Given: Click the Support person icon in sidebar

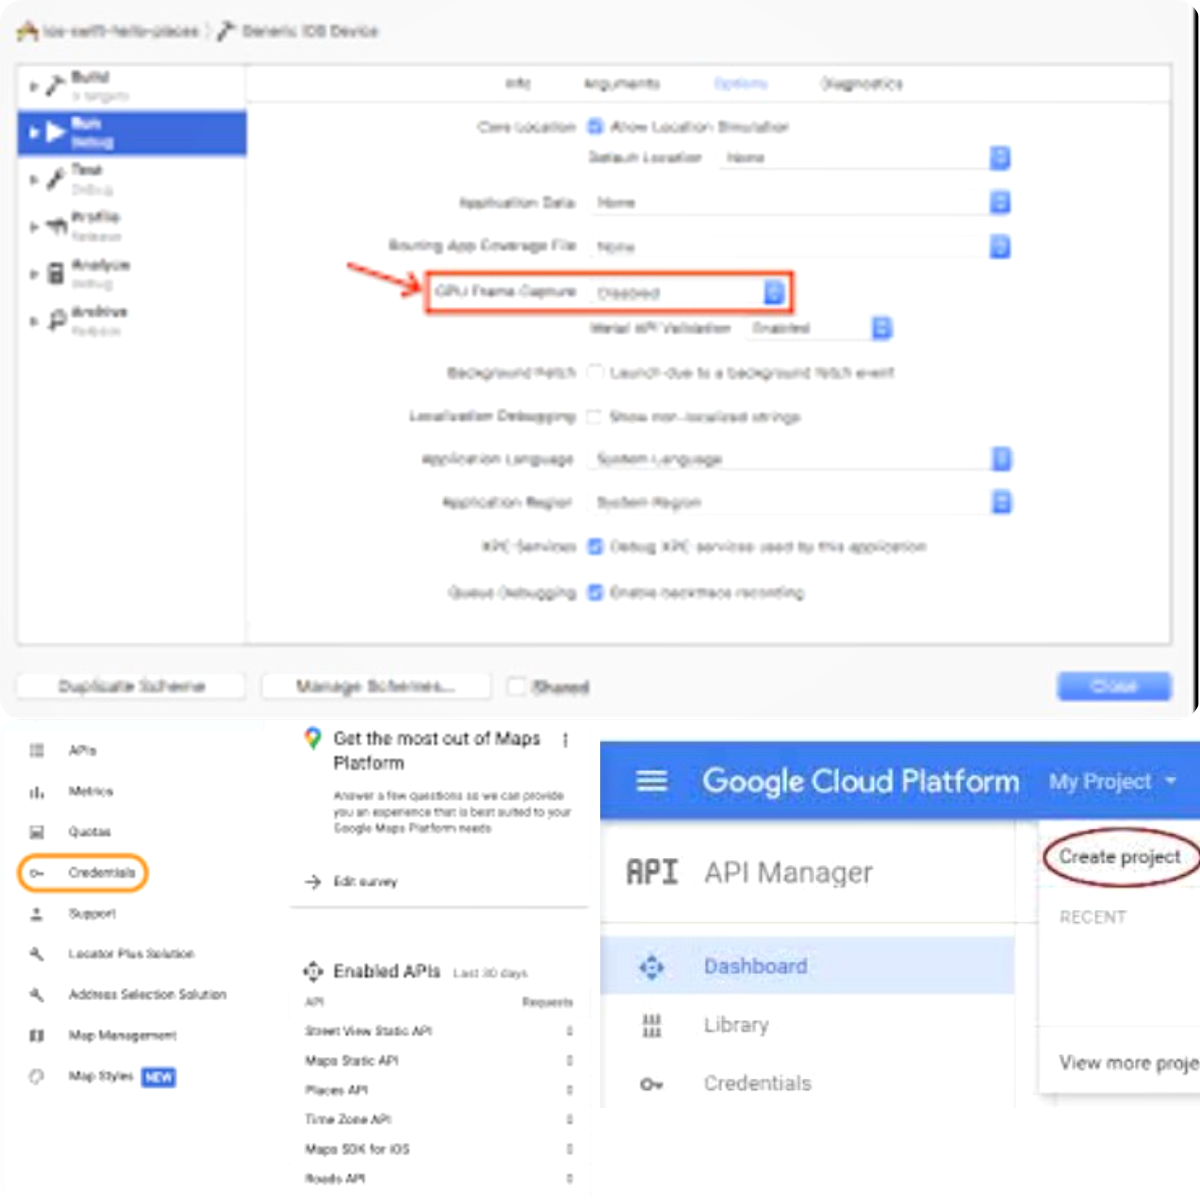Looking at the screenshot, I should pyautogui.click(x=37, y=914).
